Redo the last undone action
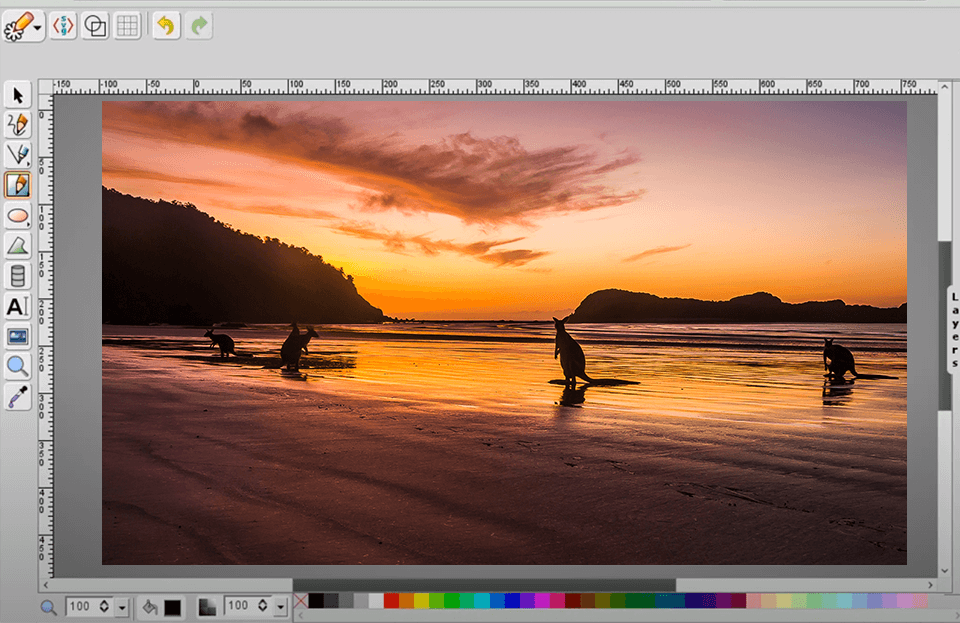 pos(199,27)
